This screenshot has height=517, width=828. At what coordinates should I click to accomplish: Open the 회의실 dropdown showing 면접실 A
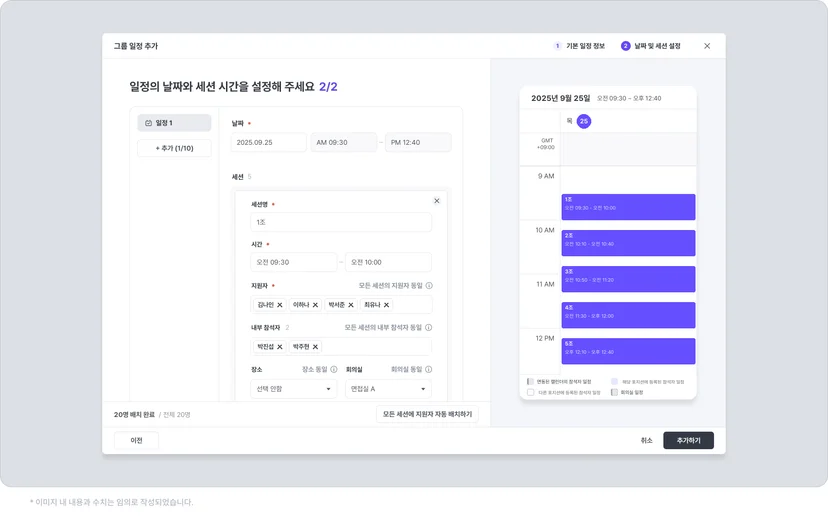pyautogui.click(x=388, y=389)
